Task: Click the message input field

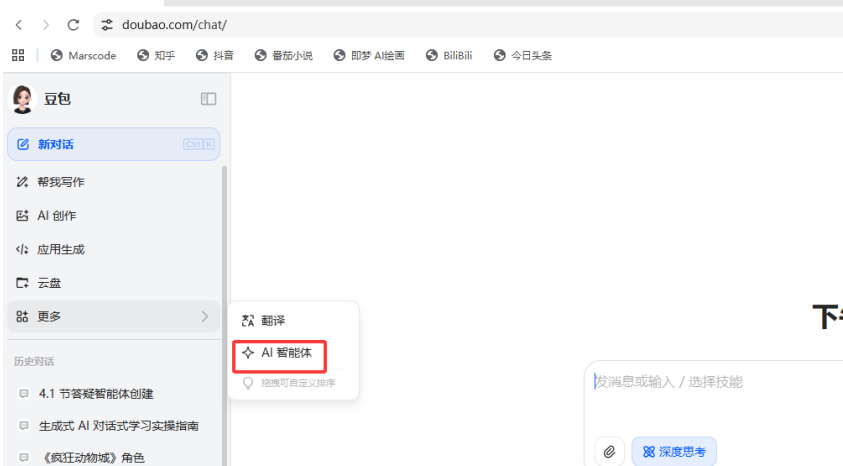Action: coord(710,382)
